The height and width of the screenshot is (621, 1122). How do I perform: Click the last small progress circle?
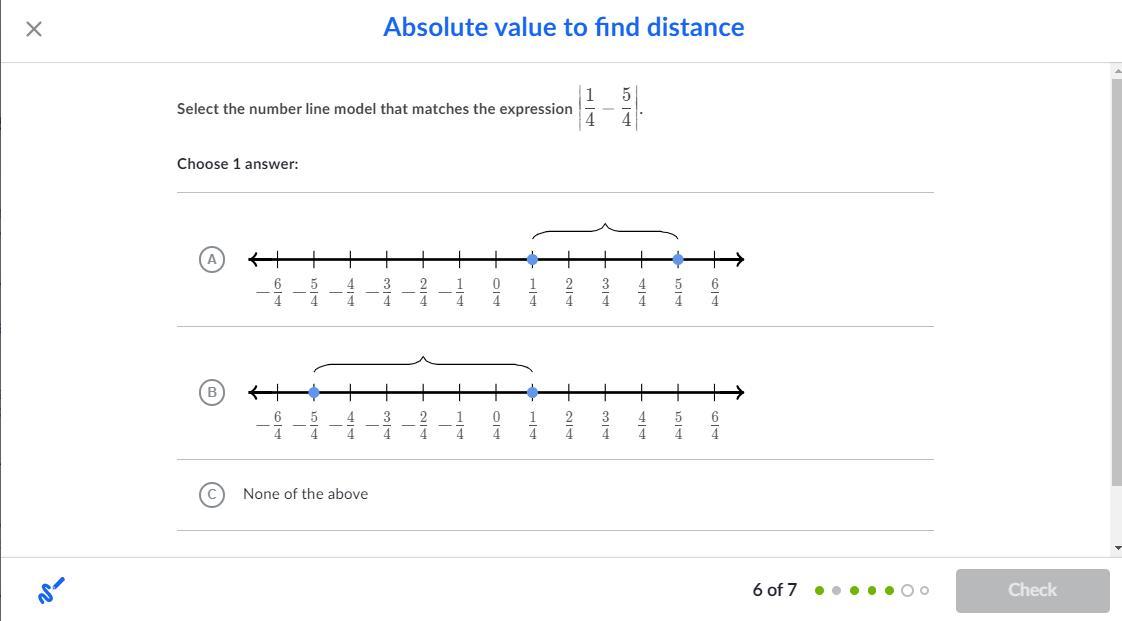tap(924, 590)
